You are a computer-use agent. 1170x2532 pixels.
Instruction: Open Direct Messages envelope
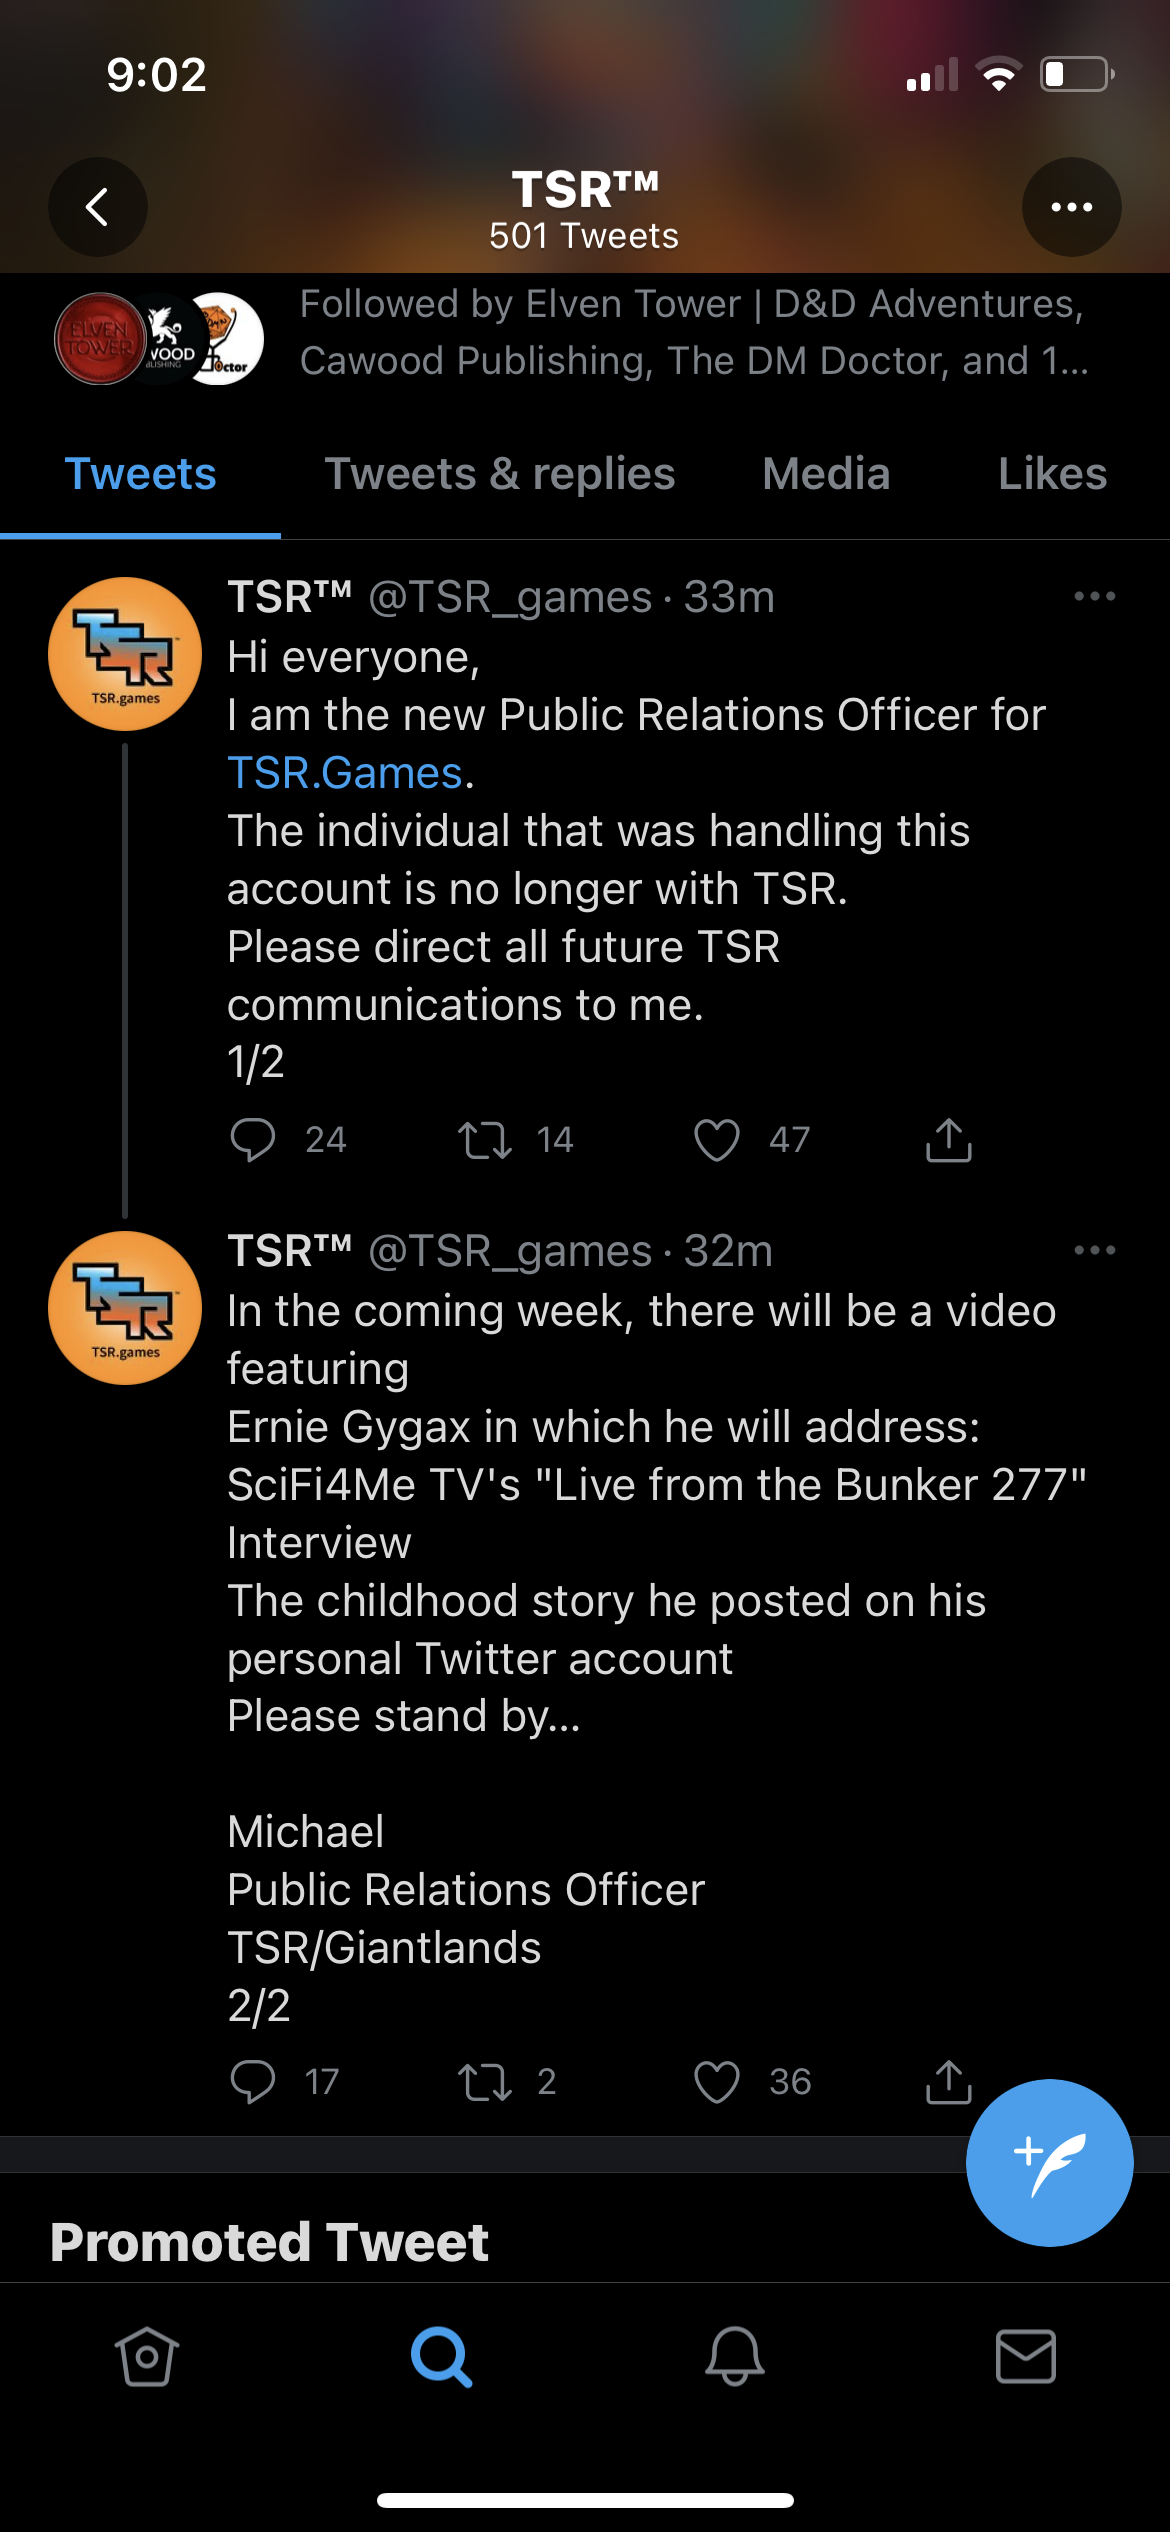(x=1026, y=2357)
